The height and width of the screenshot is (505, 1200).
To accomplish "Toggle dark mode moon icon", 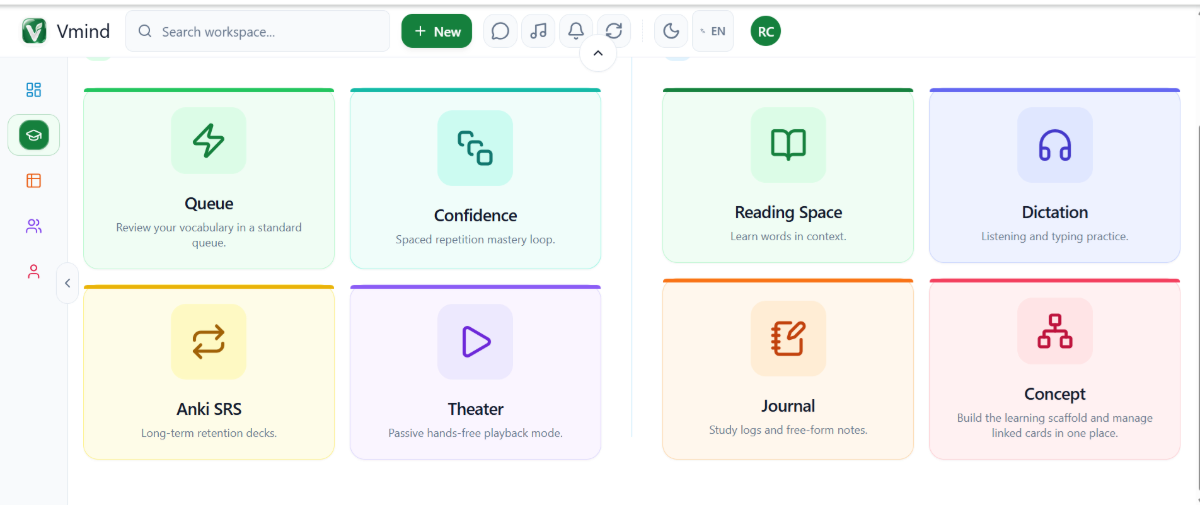I will 671,31.
